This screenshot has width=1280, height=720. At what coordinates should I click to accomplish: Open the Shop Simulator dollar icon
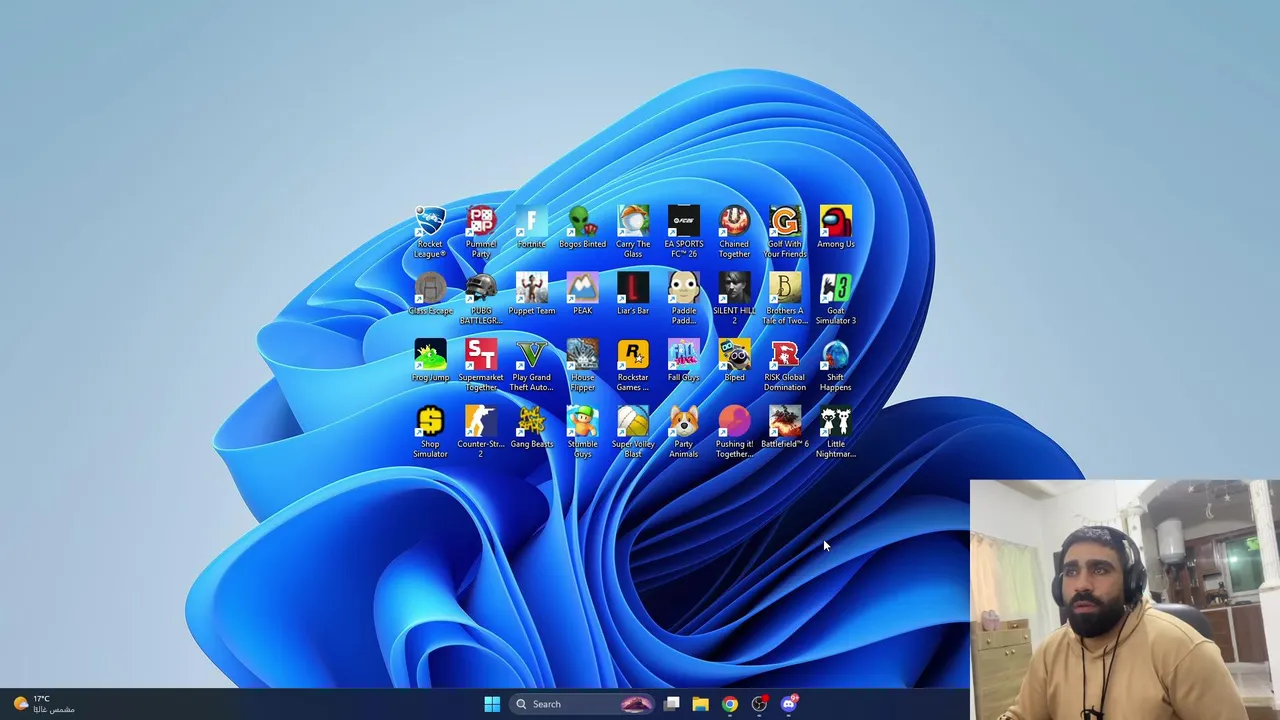430,432
